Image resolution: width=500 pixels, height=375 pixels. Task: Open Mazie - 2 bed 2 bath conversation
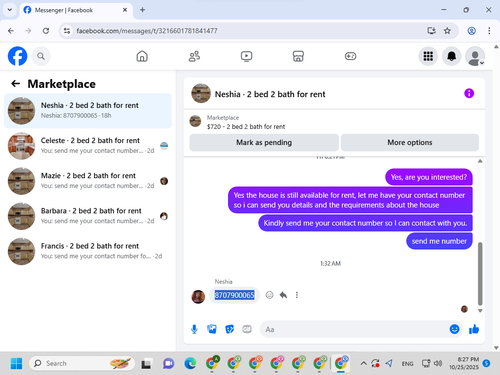pos(88,181)
